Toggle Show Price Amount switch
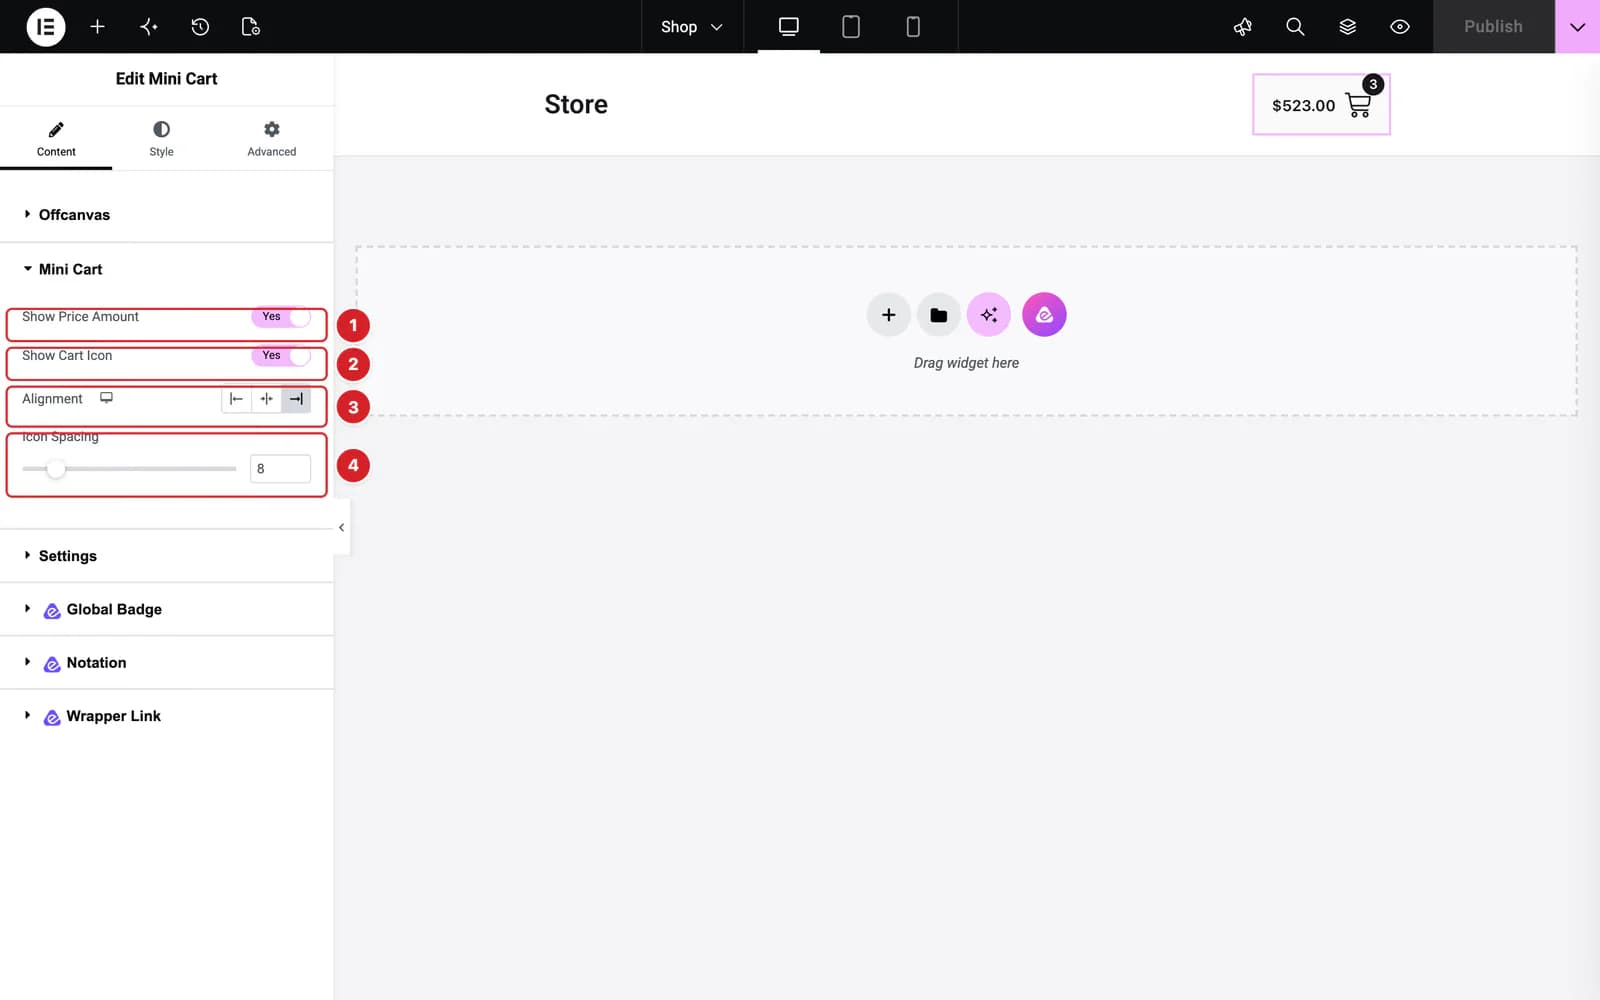1600x1000 pixels. pos(281,317)
